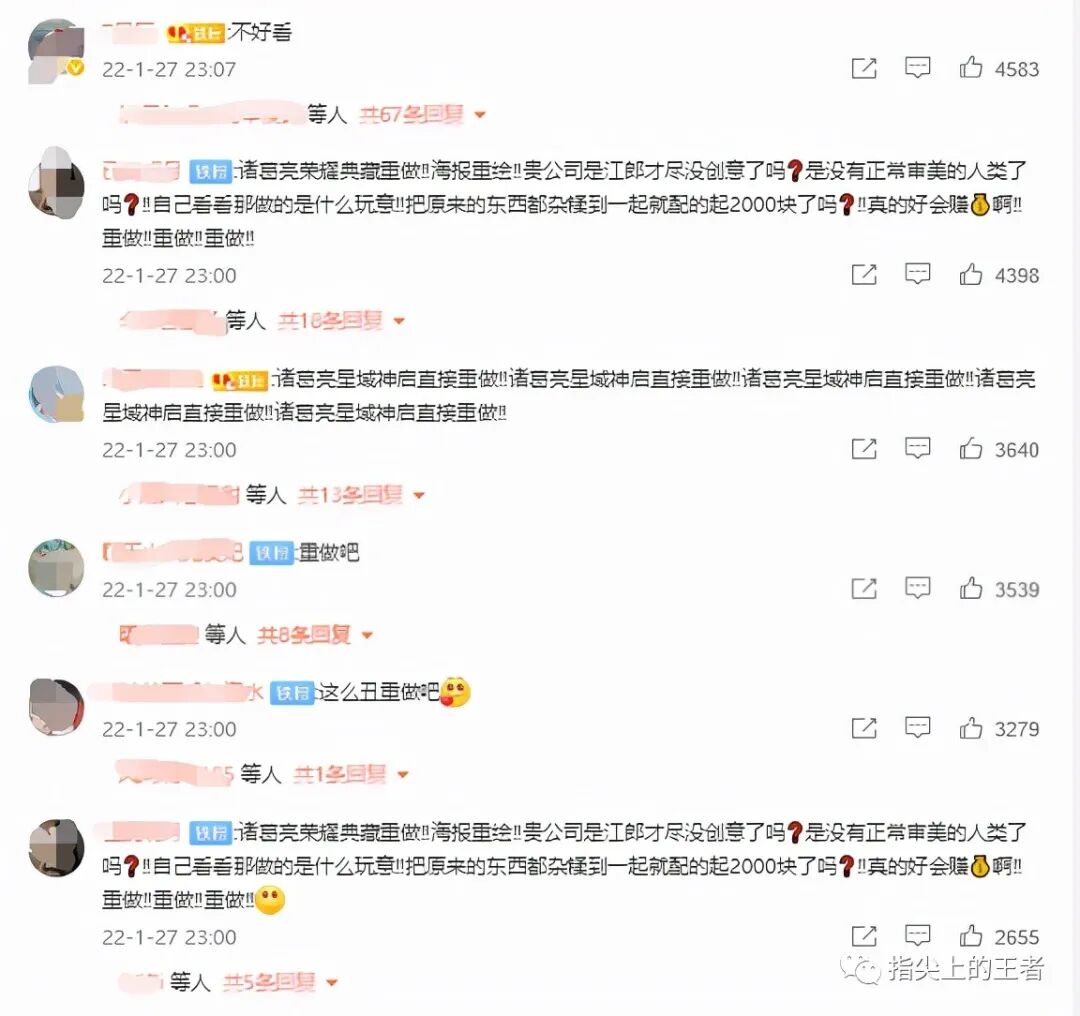The height and width of the screenshot is (1016, 1080).
Task: Thumbs up the comment with 3539 likes
Action: [970, 588]
